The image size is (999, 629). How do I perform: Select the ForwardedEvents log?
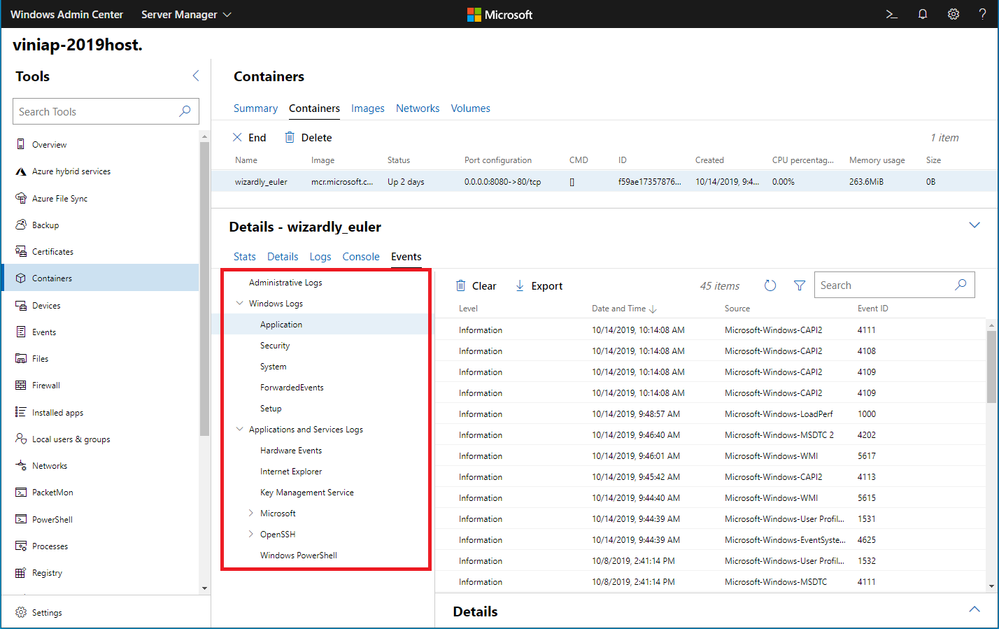click(291, 387)
